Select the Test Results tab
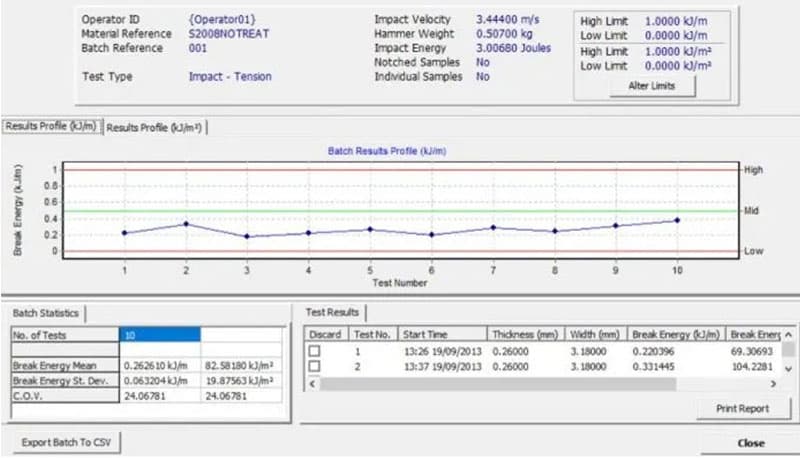Image resolution: width=800 pixels, height=458 pixels. point(332,312)
